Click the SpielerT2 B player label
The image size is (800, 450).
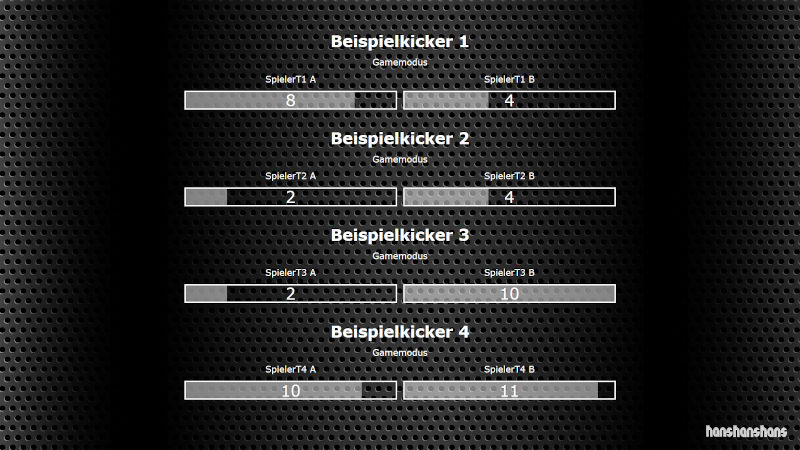coord(509,176)
